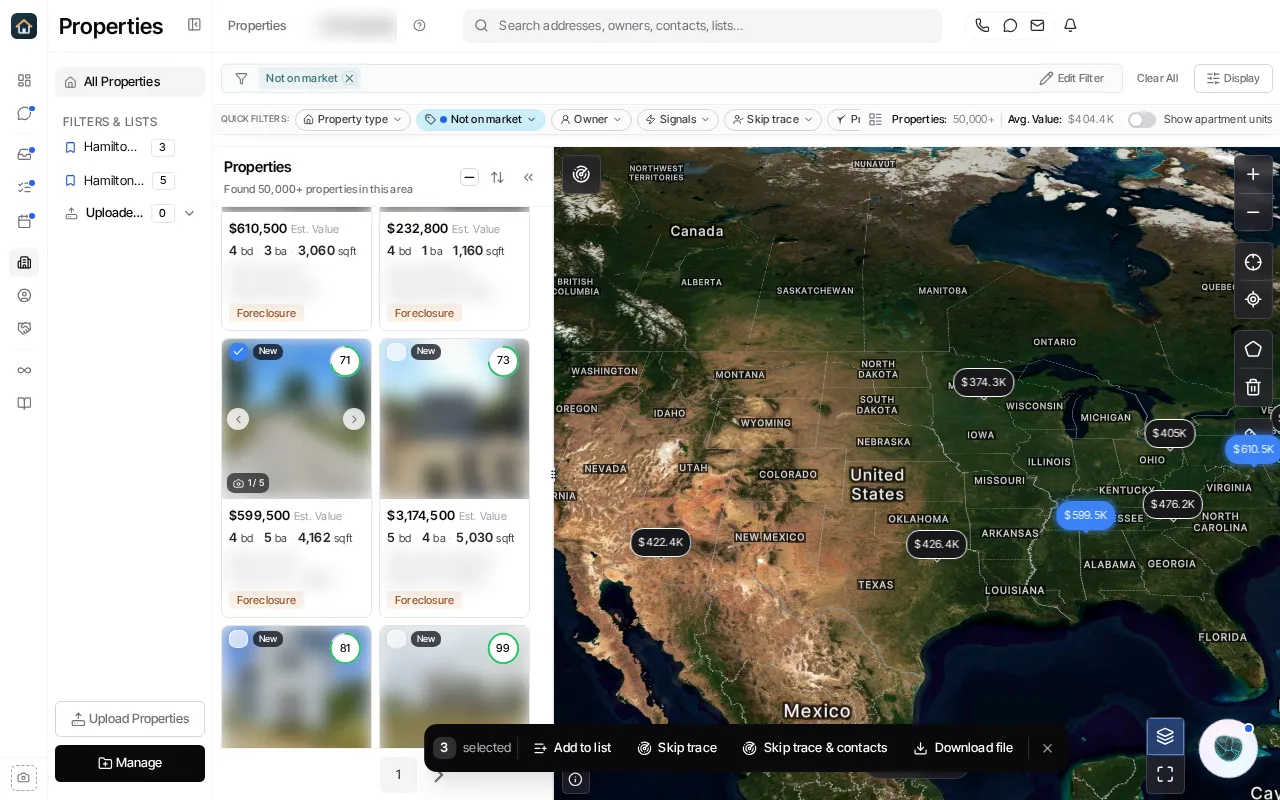Open the Skip trace filter dropdown

[773, 120]
